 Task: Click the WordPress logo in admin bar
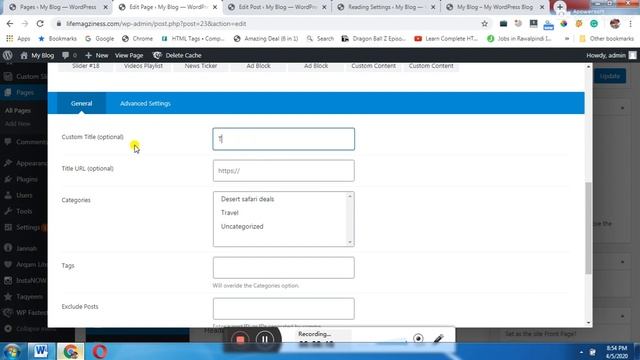(x=8, y=55)
